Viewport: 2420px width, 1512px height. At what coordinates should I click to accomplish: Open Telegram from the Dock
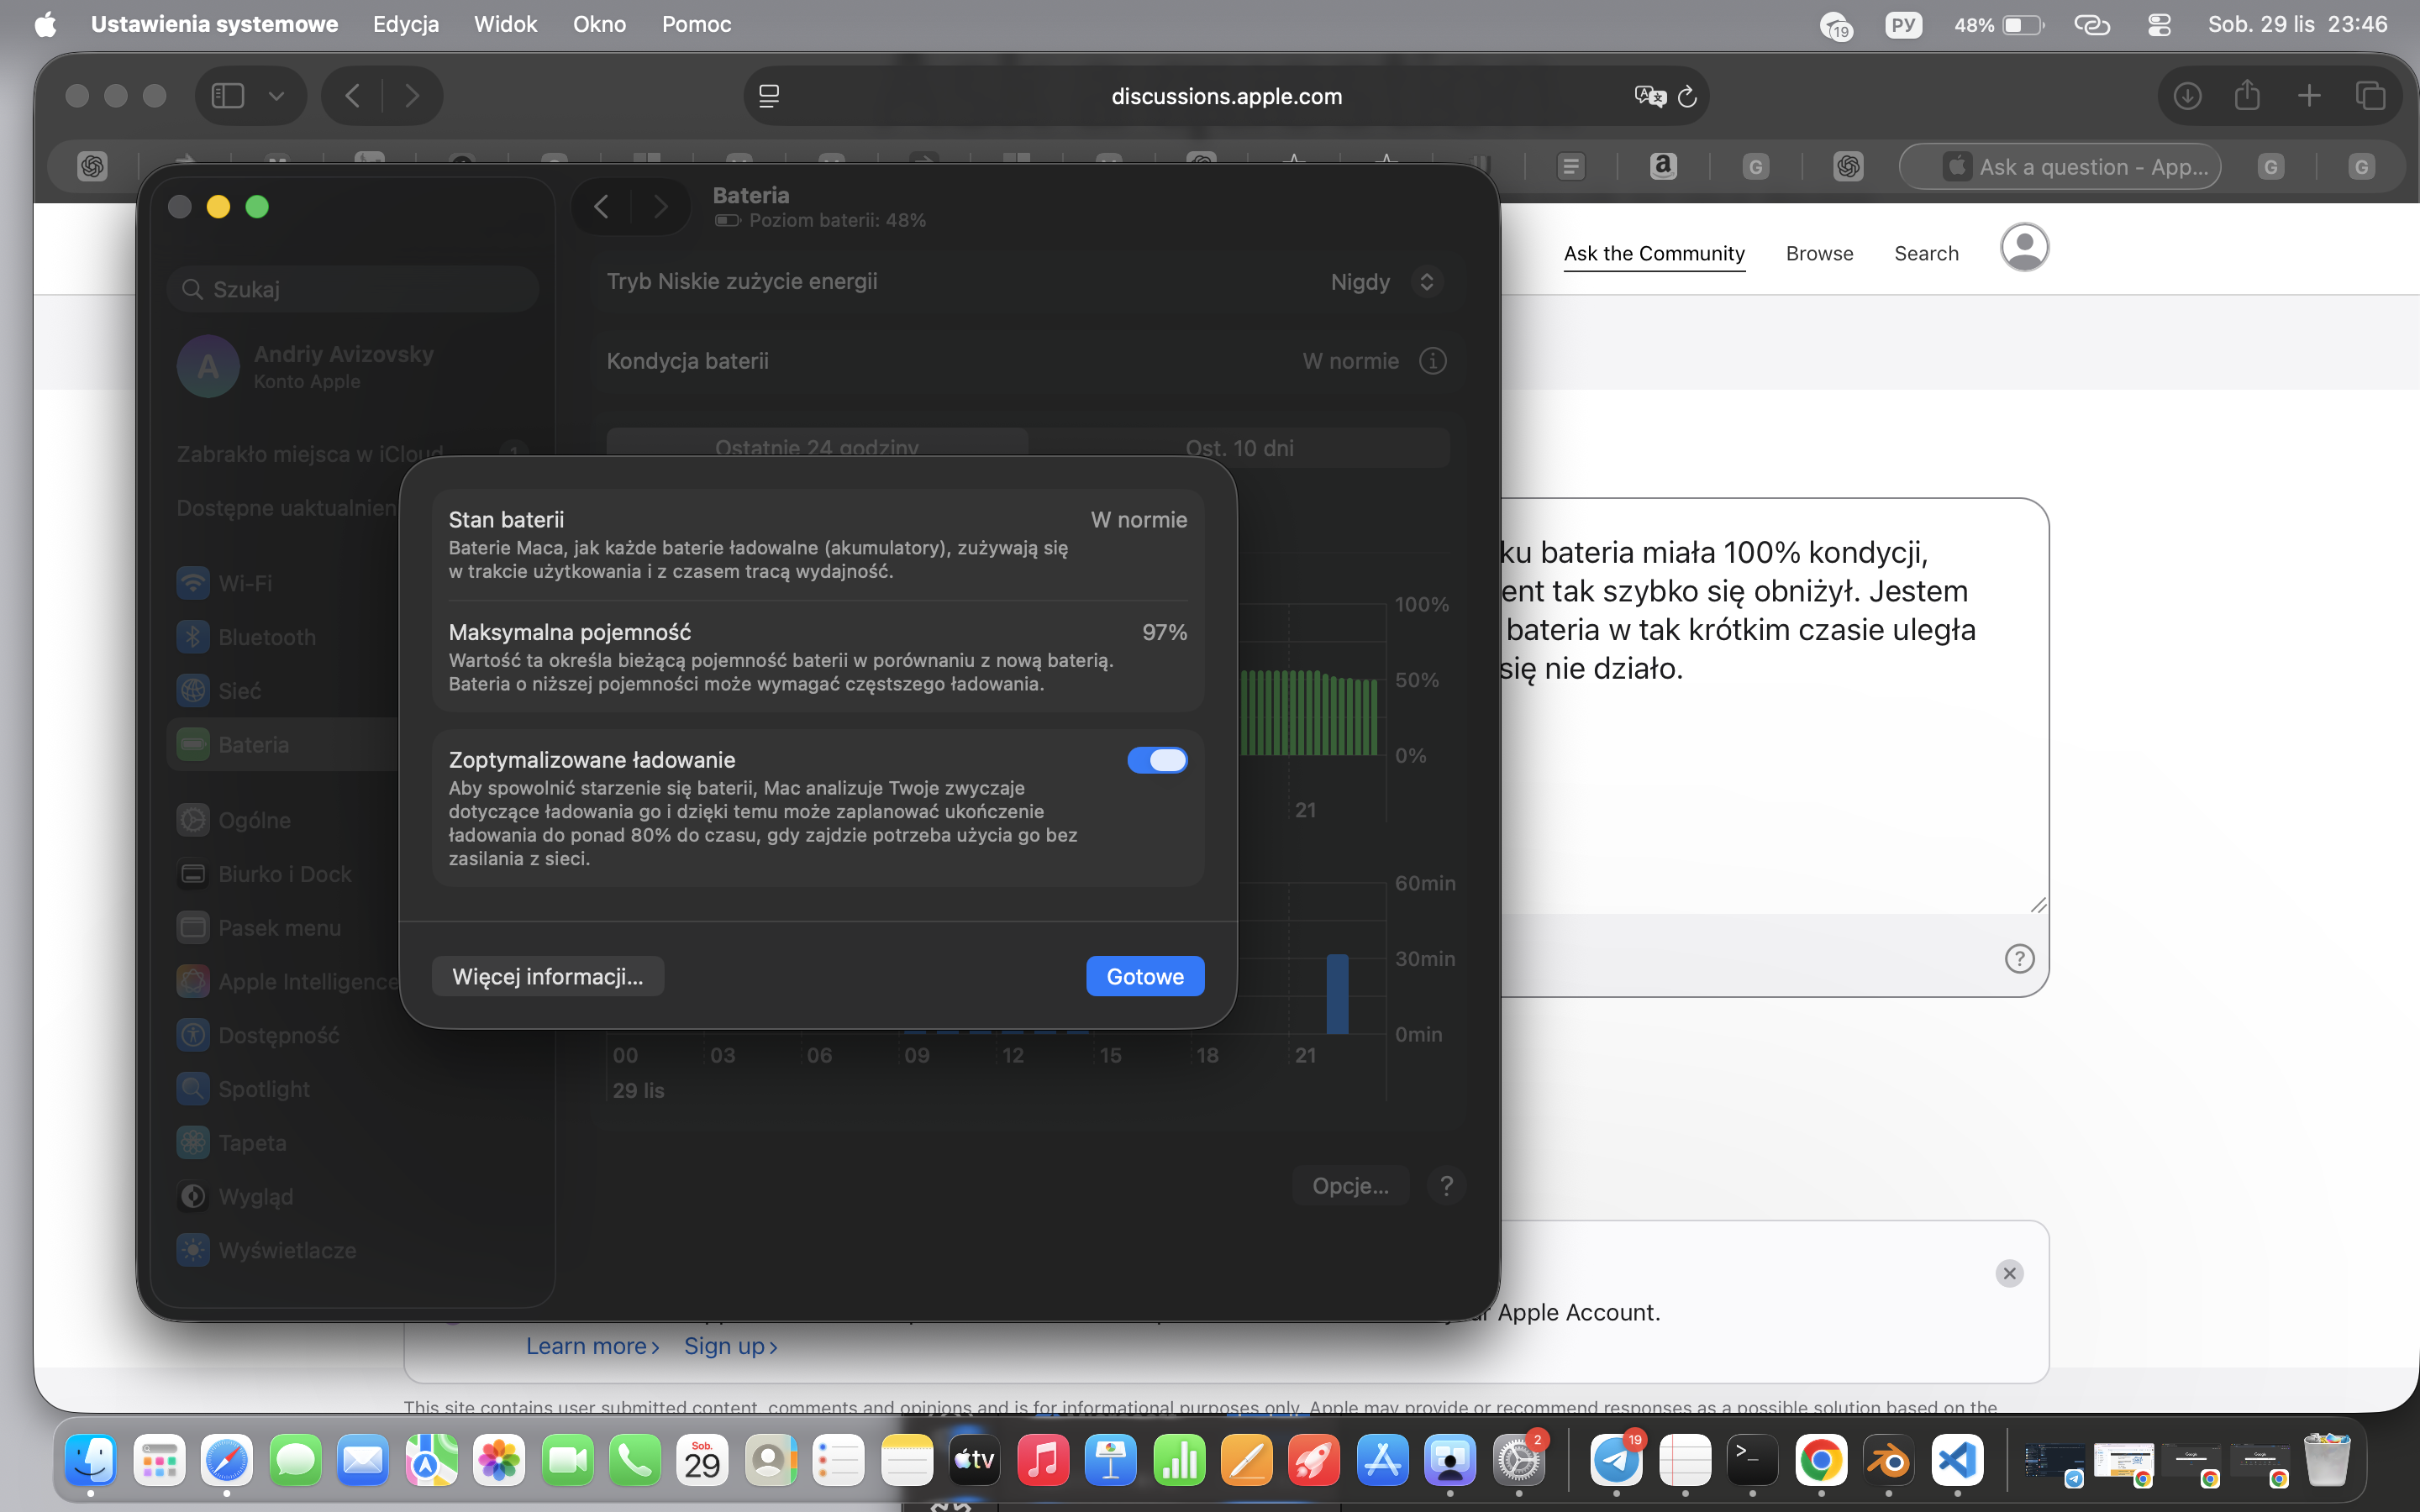pyautogui.click(x=1616, y=1462)
